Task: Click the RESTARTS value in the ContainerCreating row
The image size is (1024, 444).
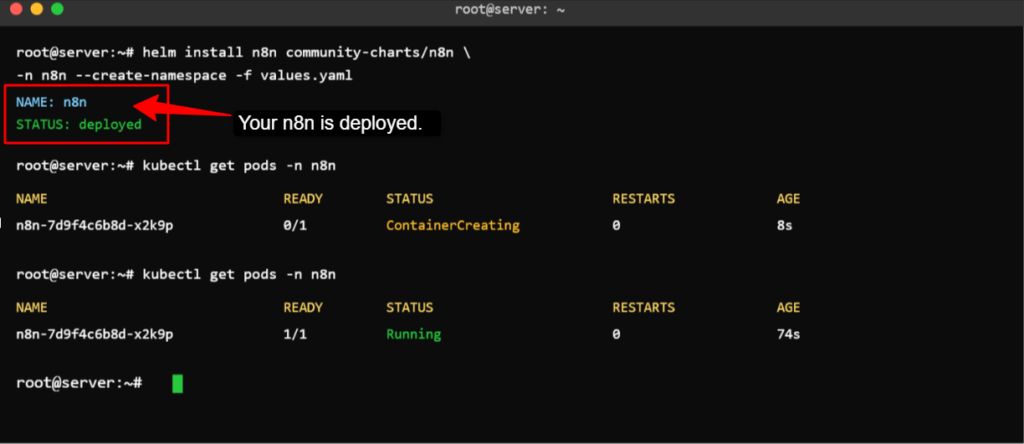Action: point(616,226)
